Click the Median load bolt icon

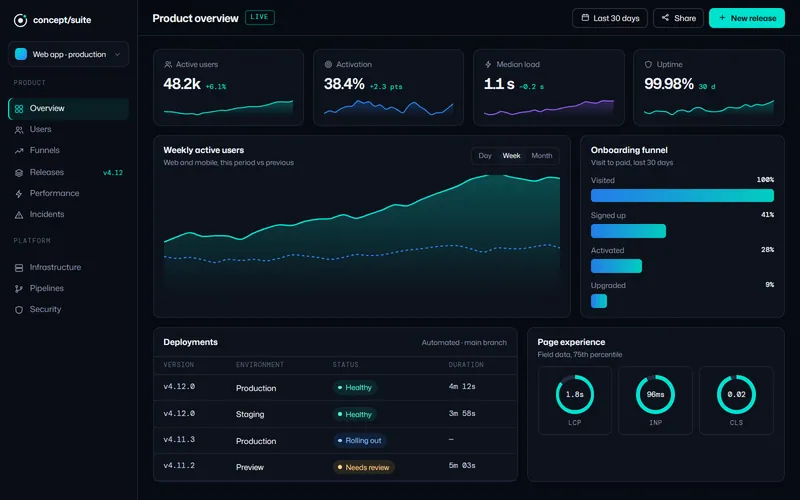click(x=488, y=65)
